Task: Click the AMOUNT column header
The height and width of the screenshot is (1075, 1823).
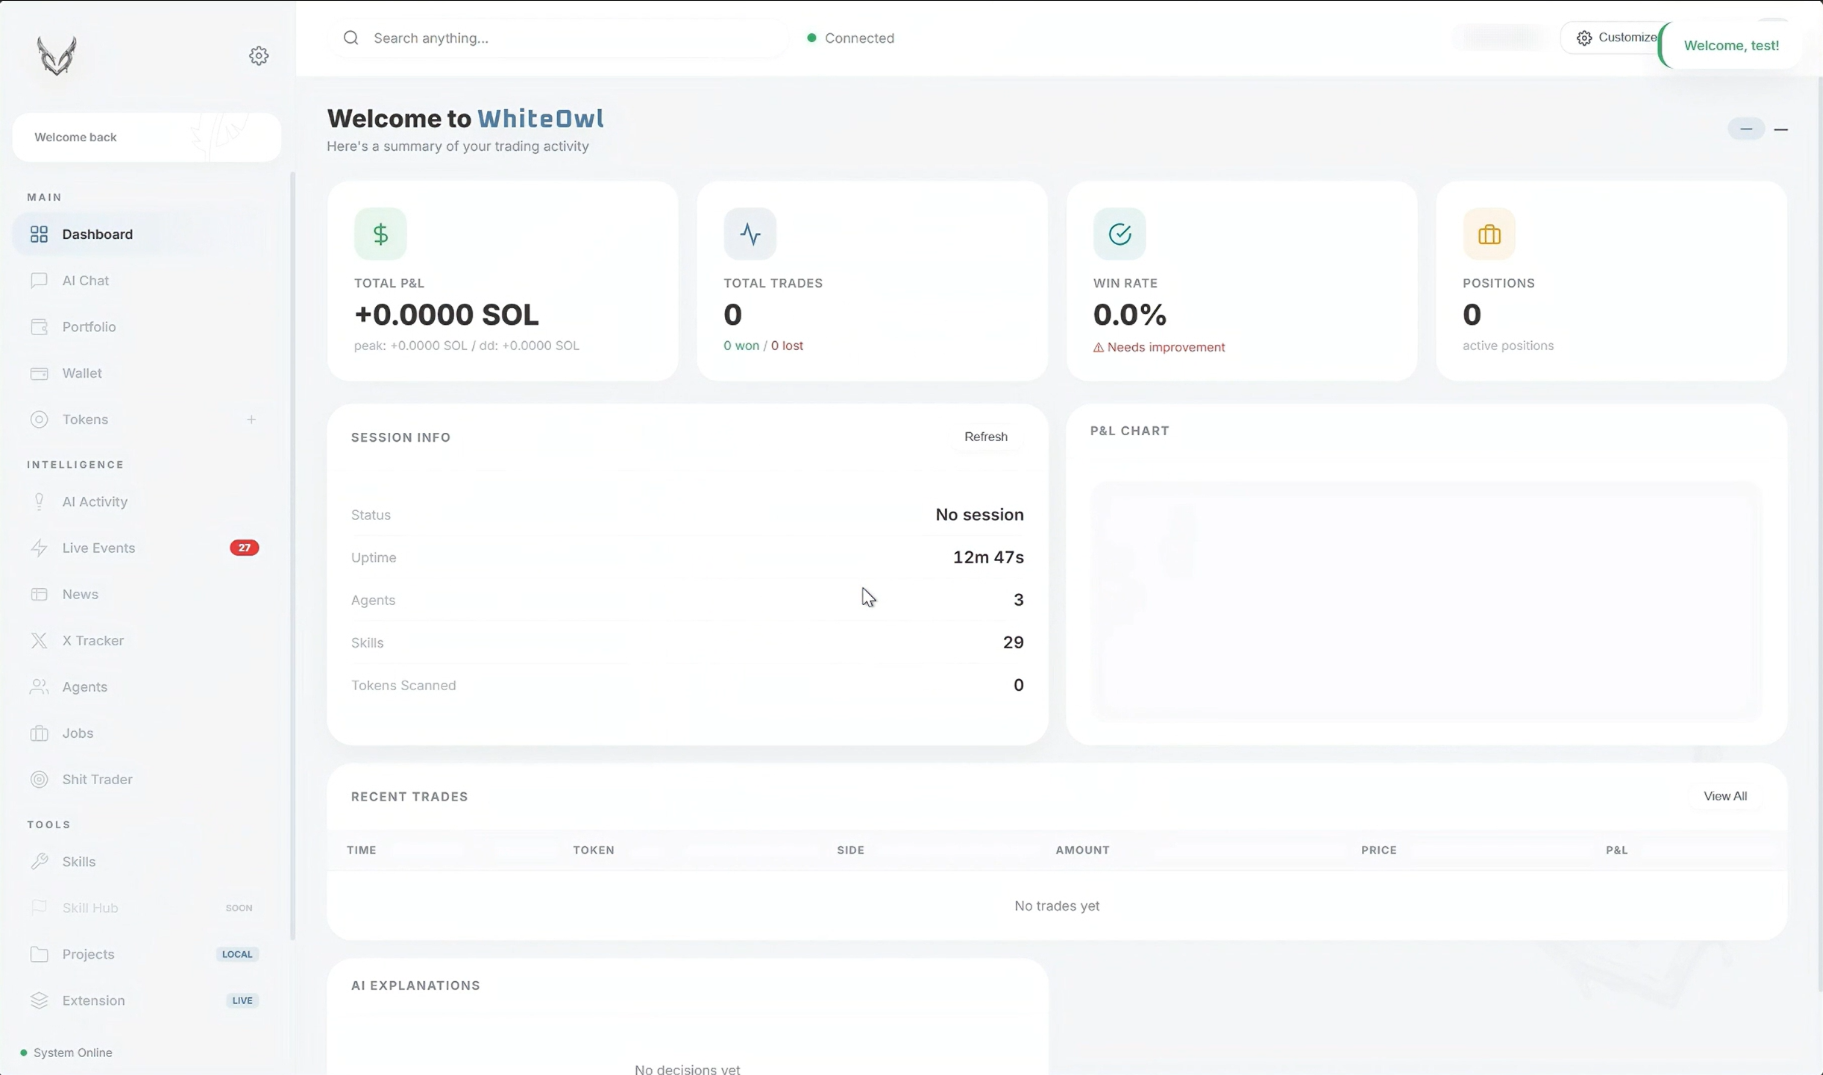Action: (x=1082, y=850)
